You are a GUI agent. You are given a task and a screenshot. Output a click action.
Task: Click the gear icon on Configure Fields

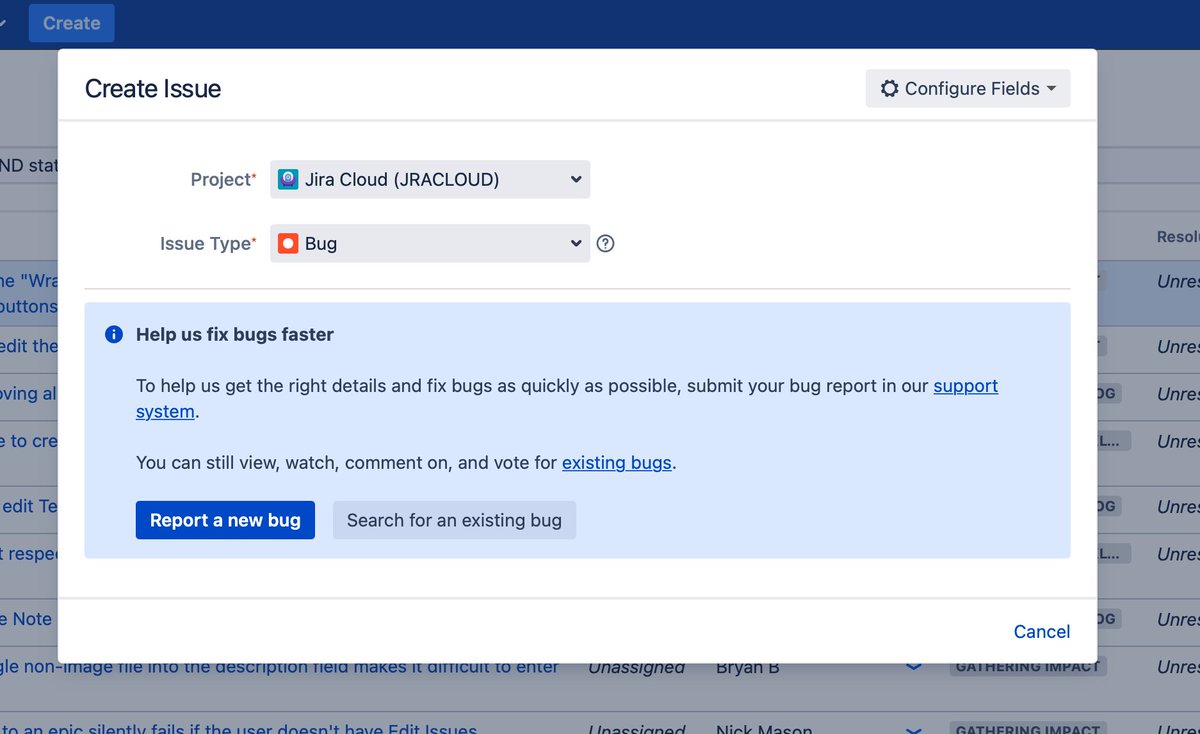(889, 88)
